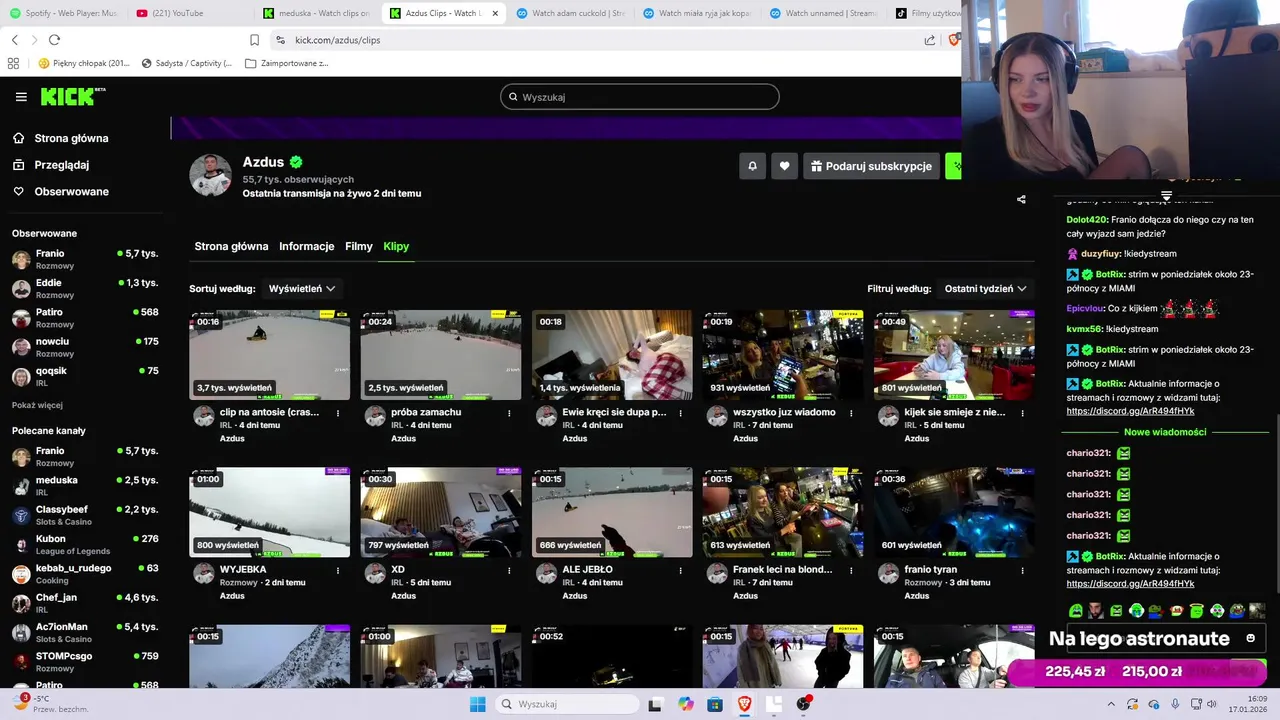Open the 'Piękny chłopak' bookmark
The width and height of the screenshot is (1280, 720).
tap(83, 63)
